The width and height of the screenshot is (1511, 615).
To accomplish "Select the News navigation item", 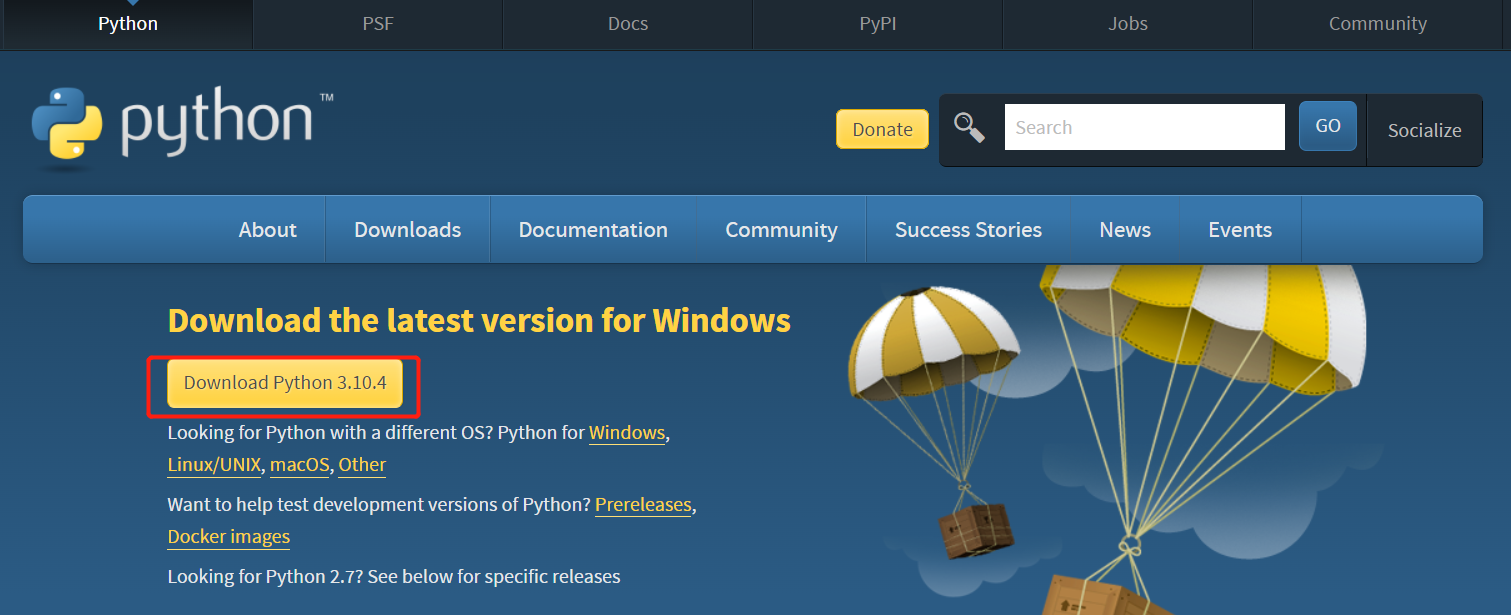I will 1125,230.
